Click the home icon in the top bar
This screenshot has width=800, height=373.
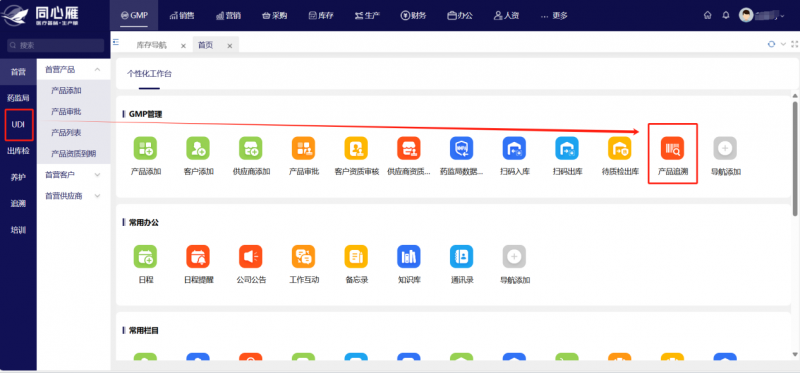tap(707, 15)
